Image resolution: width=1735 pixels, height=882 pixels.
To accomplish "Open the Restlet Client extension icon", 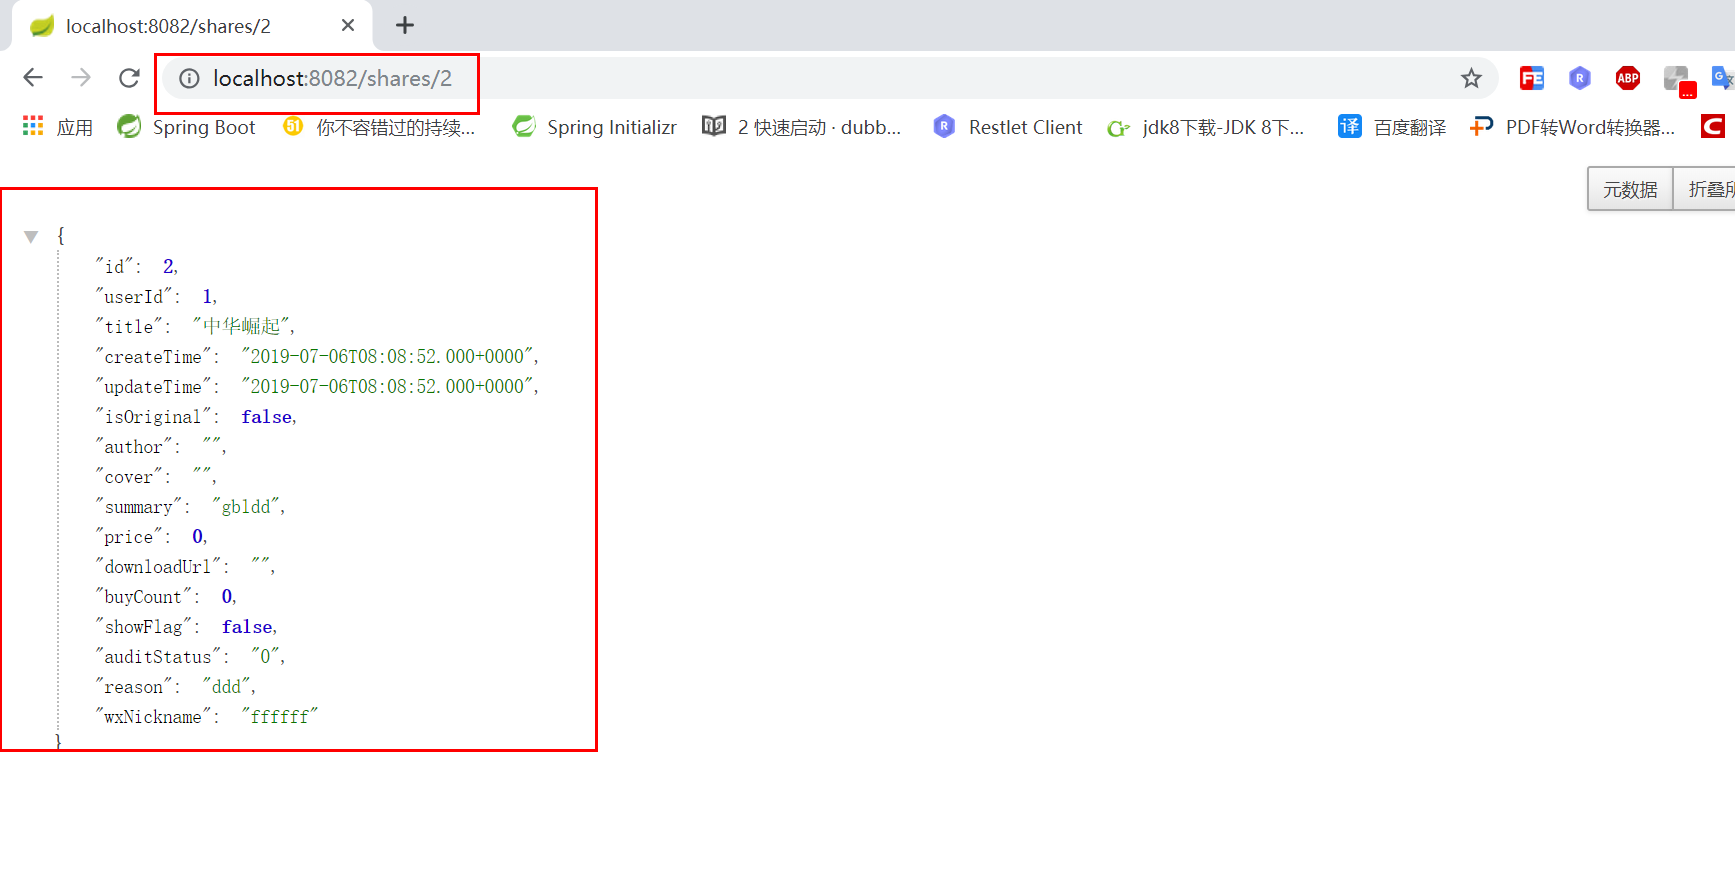I will [x=1579, y=78].
